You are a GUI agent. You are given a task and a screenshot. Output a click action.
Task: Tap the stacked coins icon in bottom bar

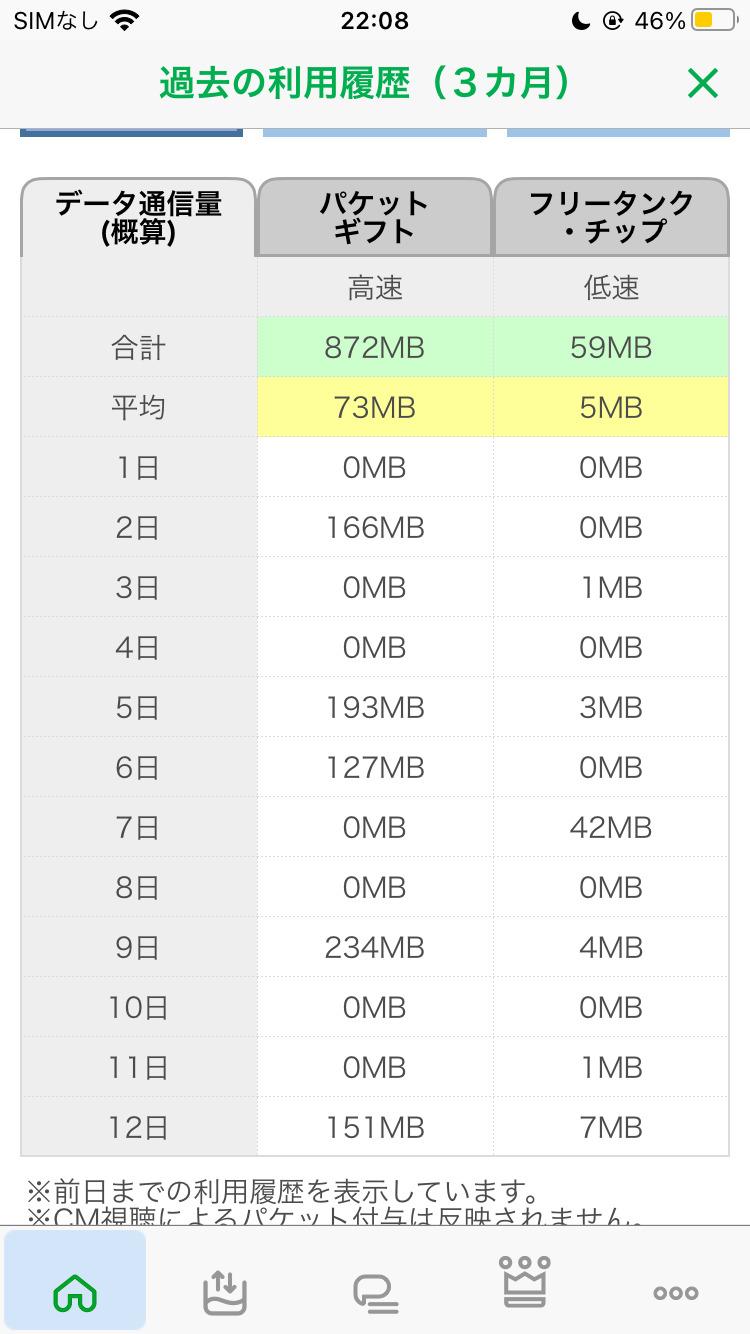click(x=376, y=1293)
